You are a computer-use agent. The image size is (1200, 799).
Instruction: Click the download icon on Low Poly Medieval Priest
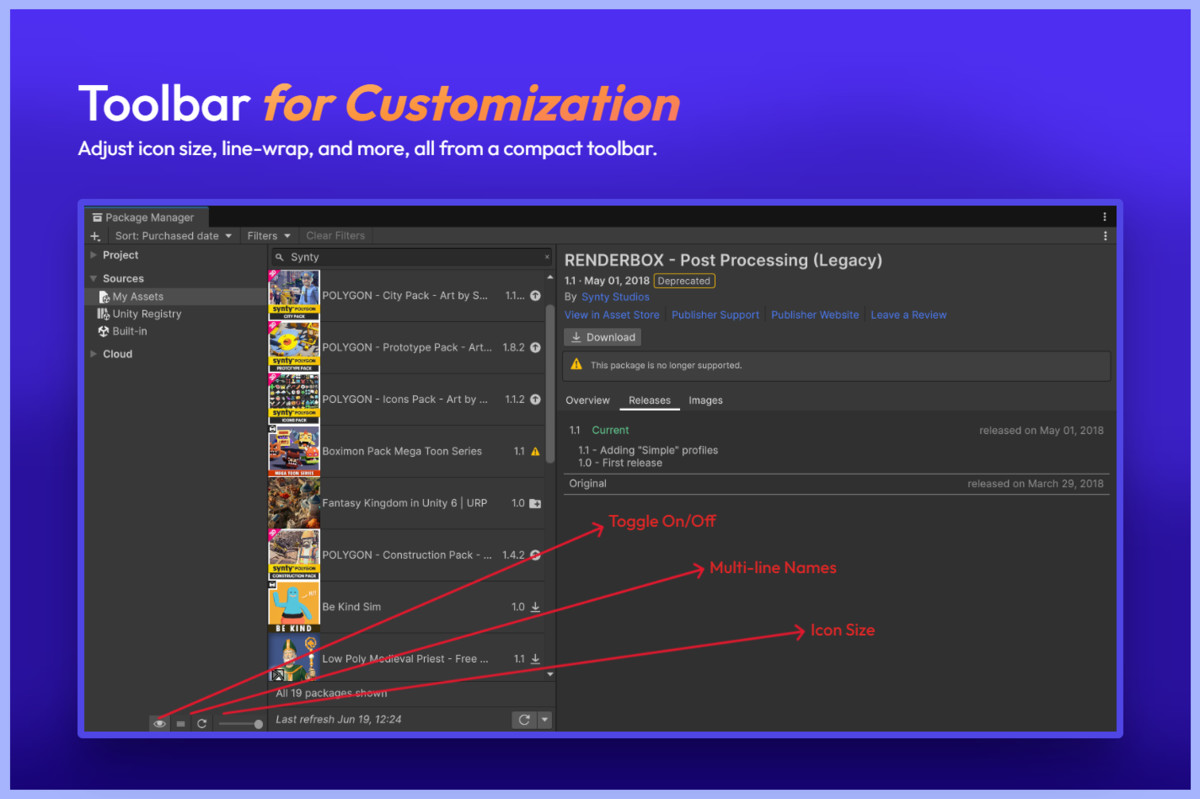click(535, 659)
